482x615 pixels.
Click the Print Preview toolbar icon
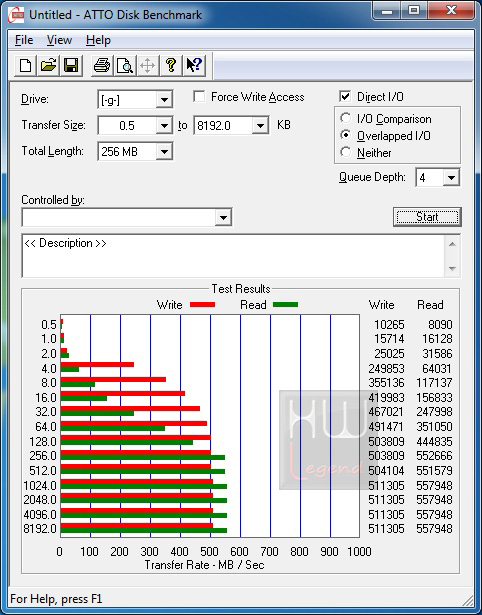click(x=125, y=65)
